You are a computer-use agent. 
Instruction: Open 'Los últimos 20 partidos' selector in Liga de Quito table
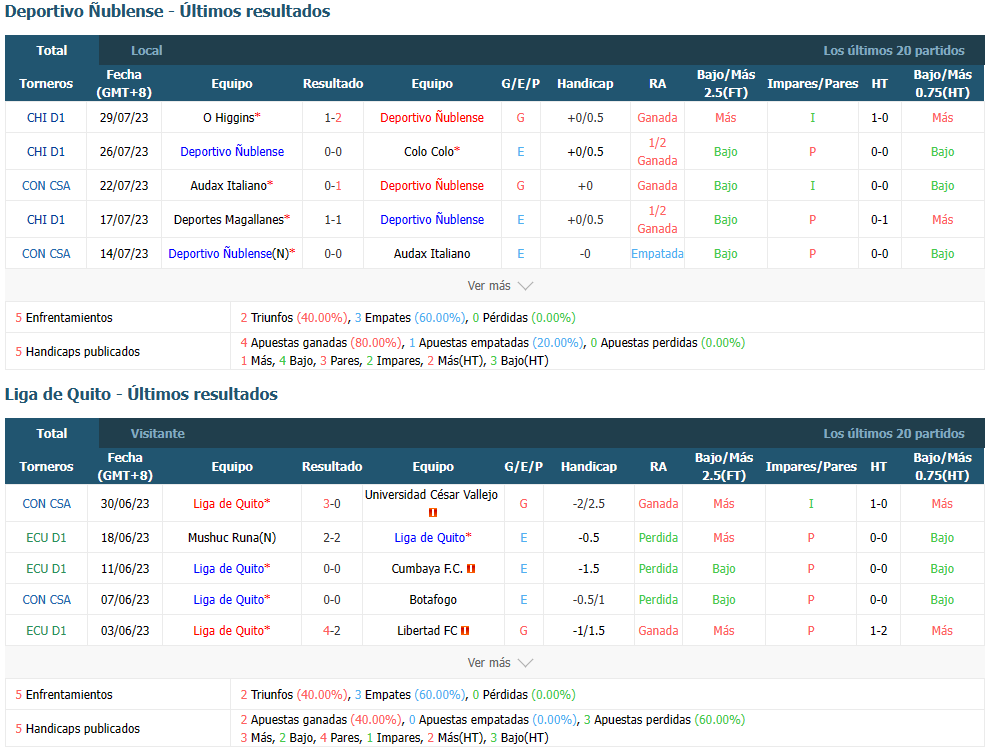point(894,434)
